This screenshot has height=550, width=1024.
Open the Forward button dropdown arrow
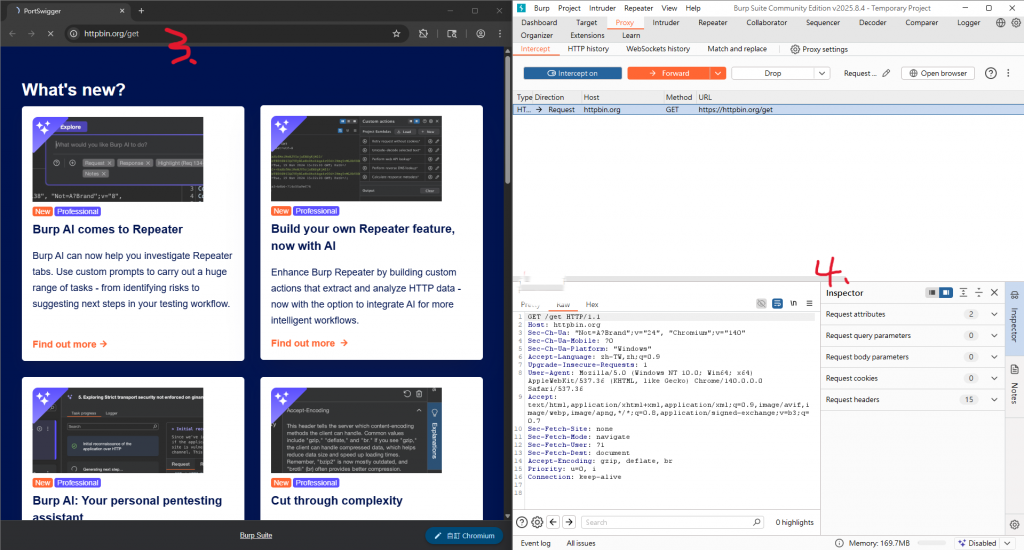click(x=718, y=73)
